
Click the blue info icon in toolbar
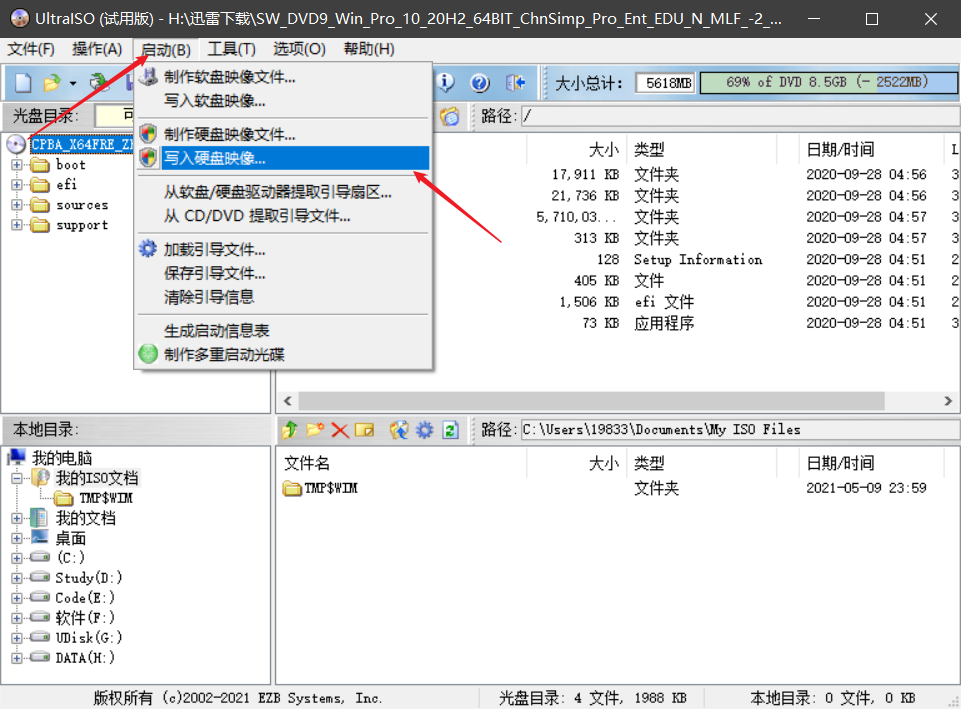pos(446,82)
